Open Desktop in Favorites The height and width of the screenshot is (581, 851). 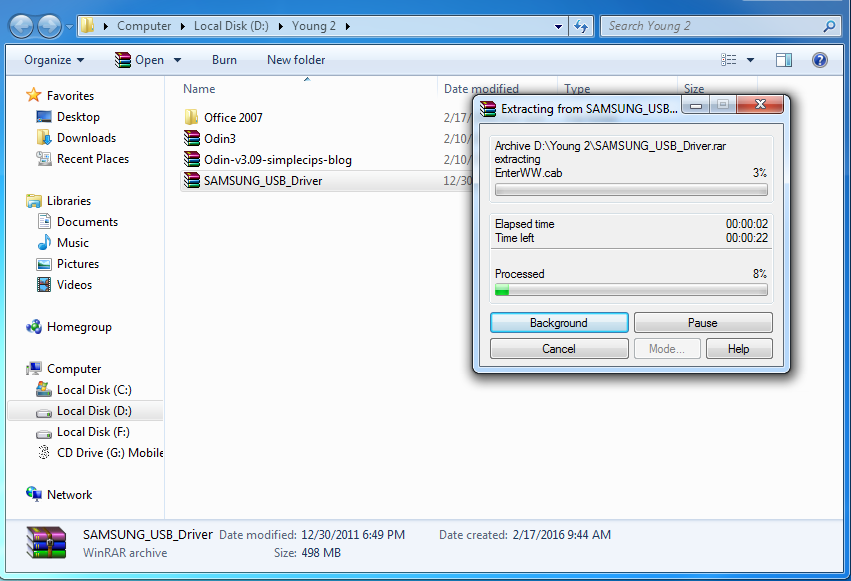pyautogui.click(x=78, y=117)
